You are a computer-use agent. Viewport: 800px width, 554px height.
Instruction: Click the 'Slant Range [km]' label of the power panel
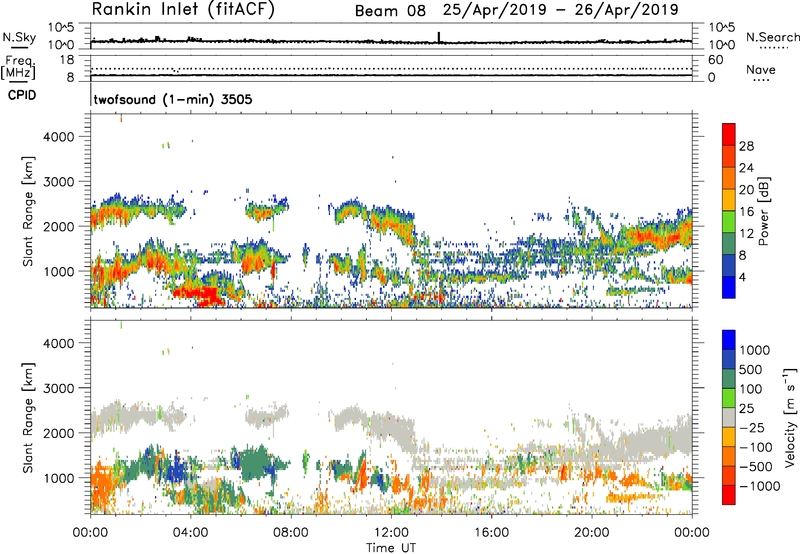point(28,211)
